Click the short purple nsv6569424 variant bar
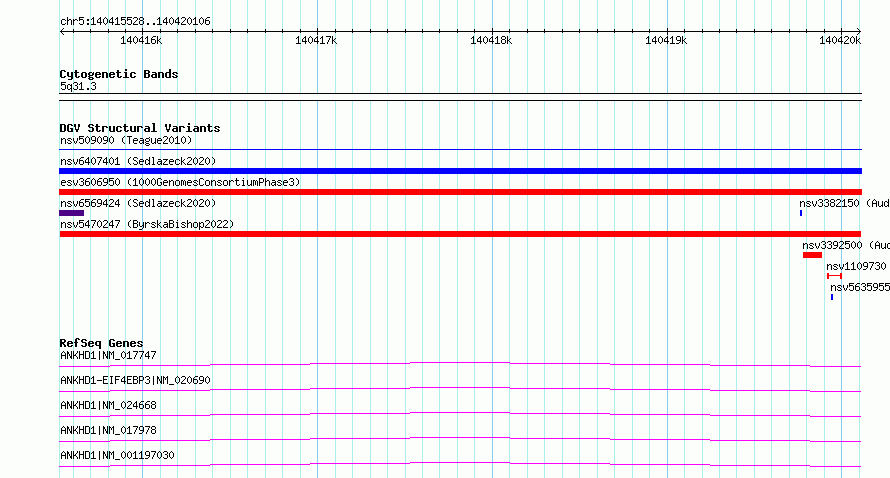This screenshot has height=478, width=890. (x=72, y=213)
